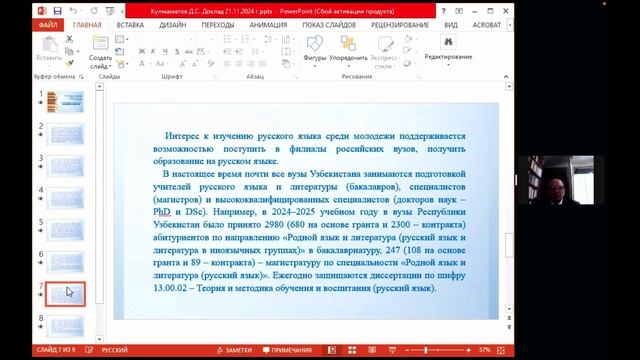Screen dimensions: 640x360
Task: Switch to the ВСТАВКА tab
Action: (x=130, y=25)
